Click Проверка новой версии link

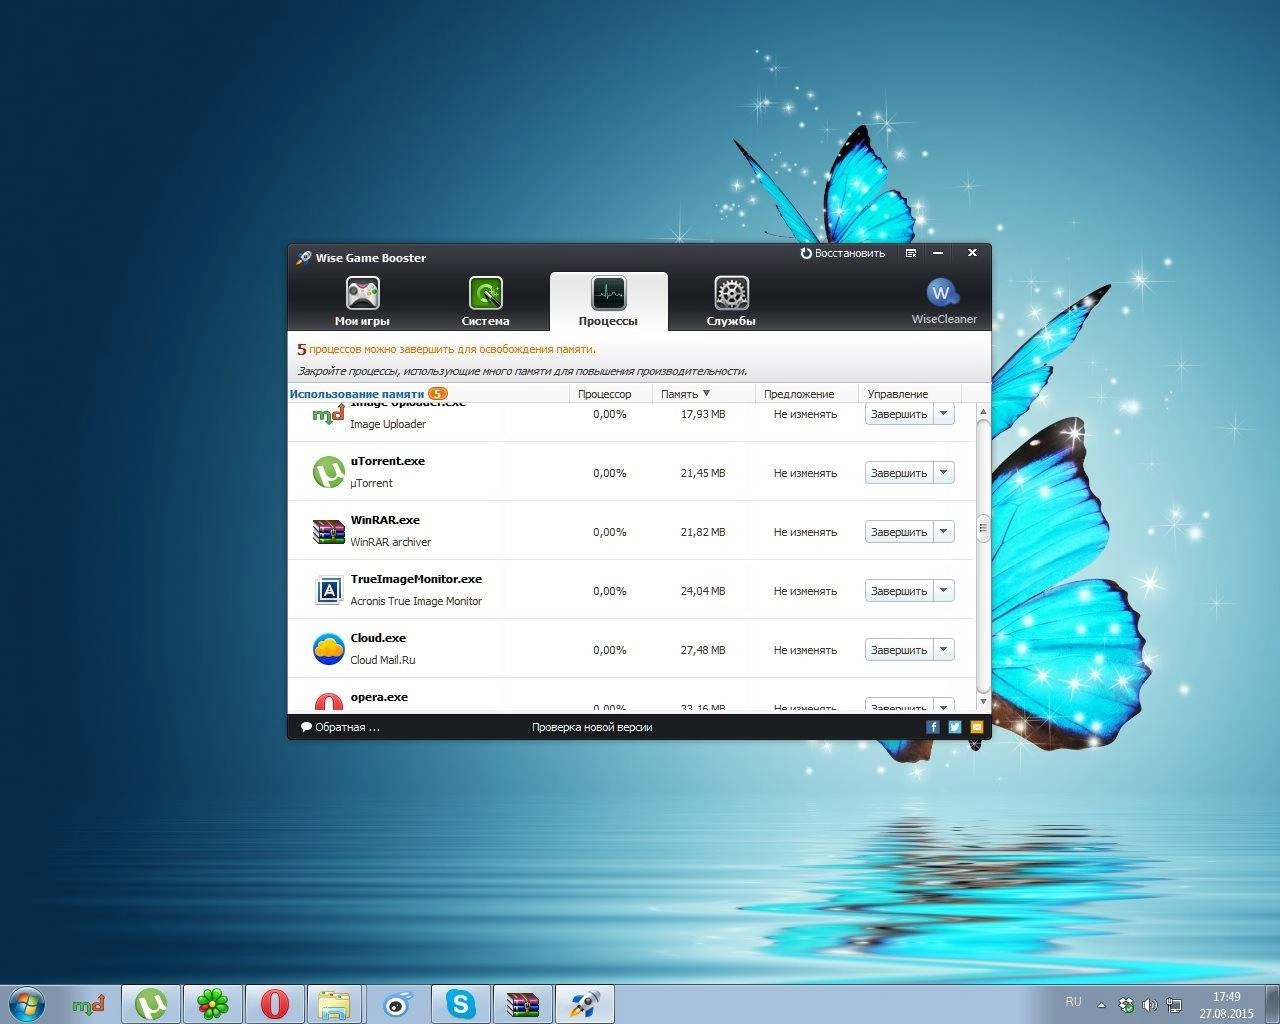pyautogui.click(x=592, y=727)
